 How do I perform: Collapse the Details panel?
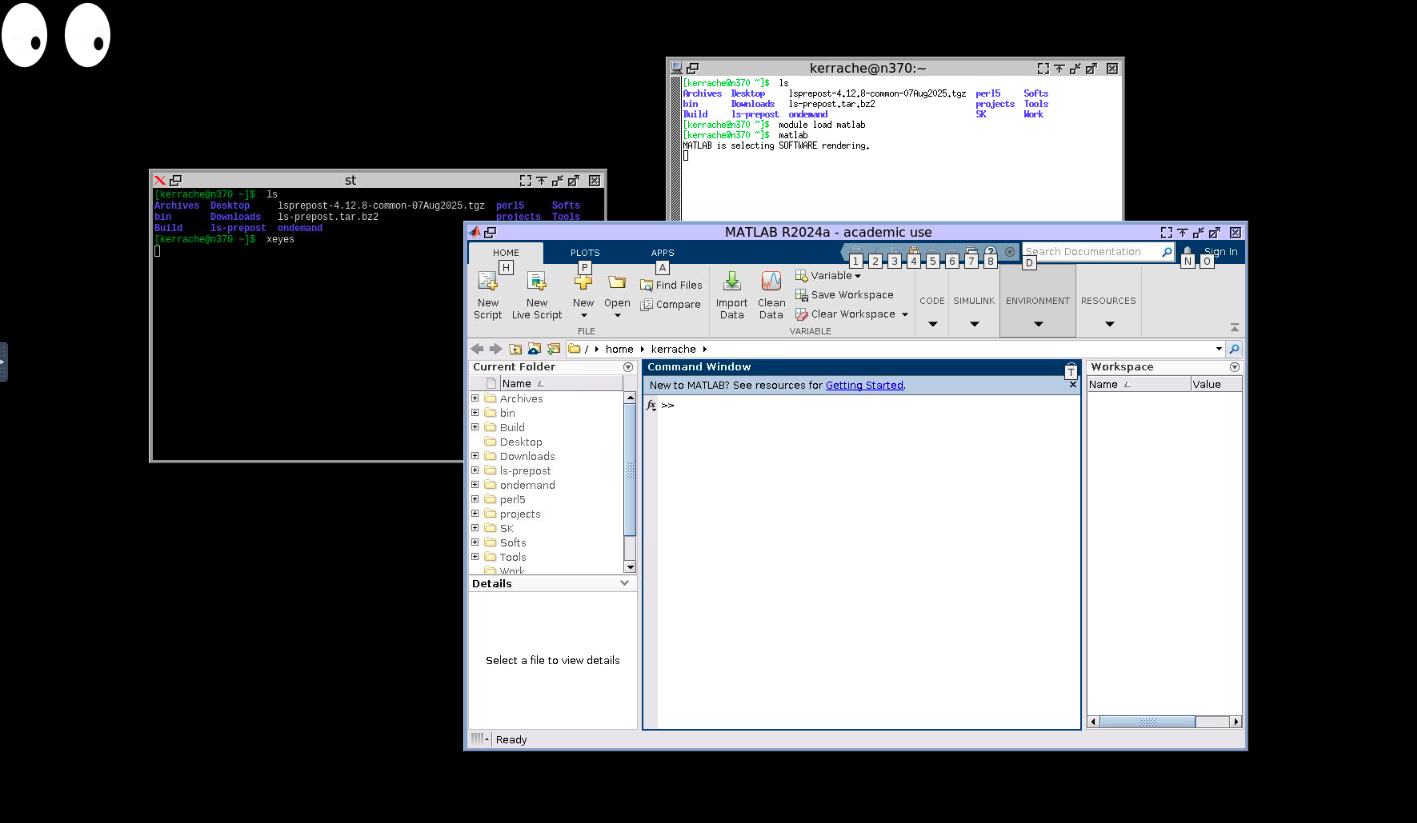pos(625,583)
